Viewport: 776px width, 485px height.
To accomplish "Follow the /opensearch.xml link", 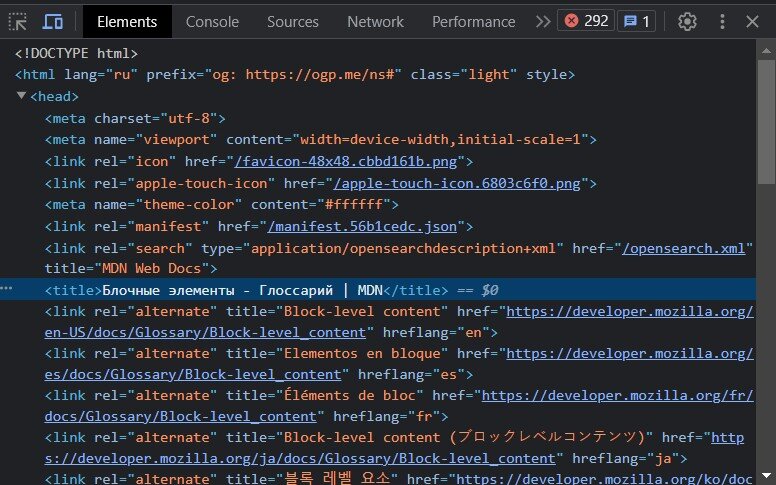I will click(x=683, y=248).
